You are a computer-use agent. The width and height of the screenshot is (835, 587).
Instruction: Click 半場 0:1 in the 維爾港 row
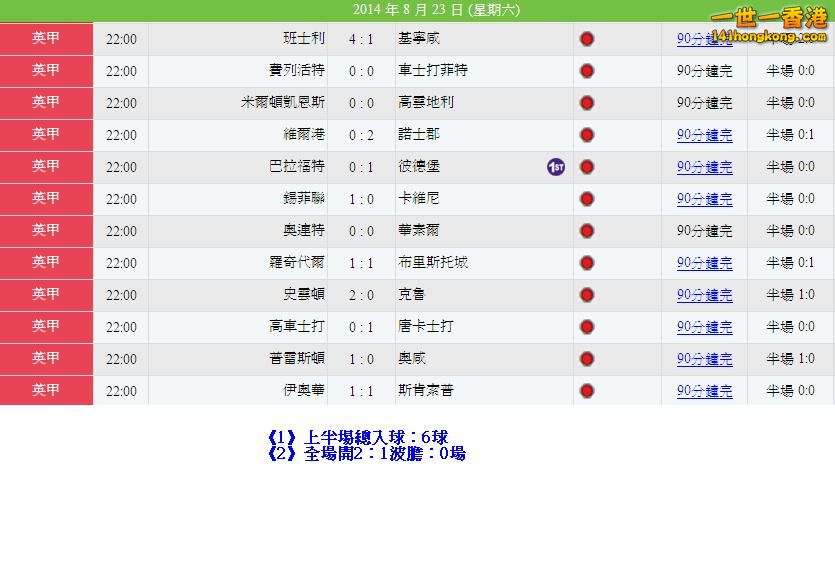(x=790, y=135)
